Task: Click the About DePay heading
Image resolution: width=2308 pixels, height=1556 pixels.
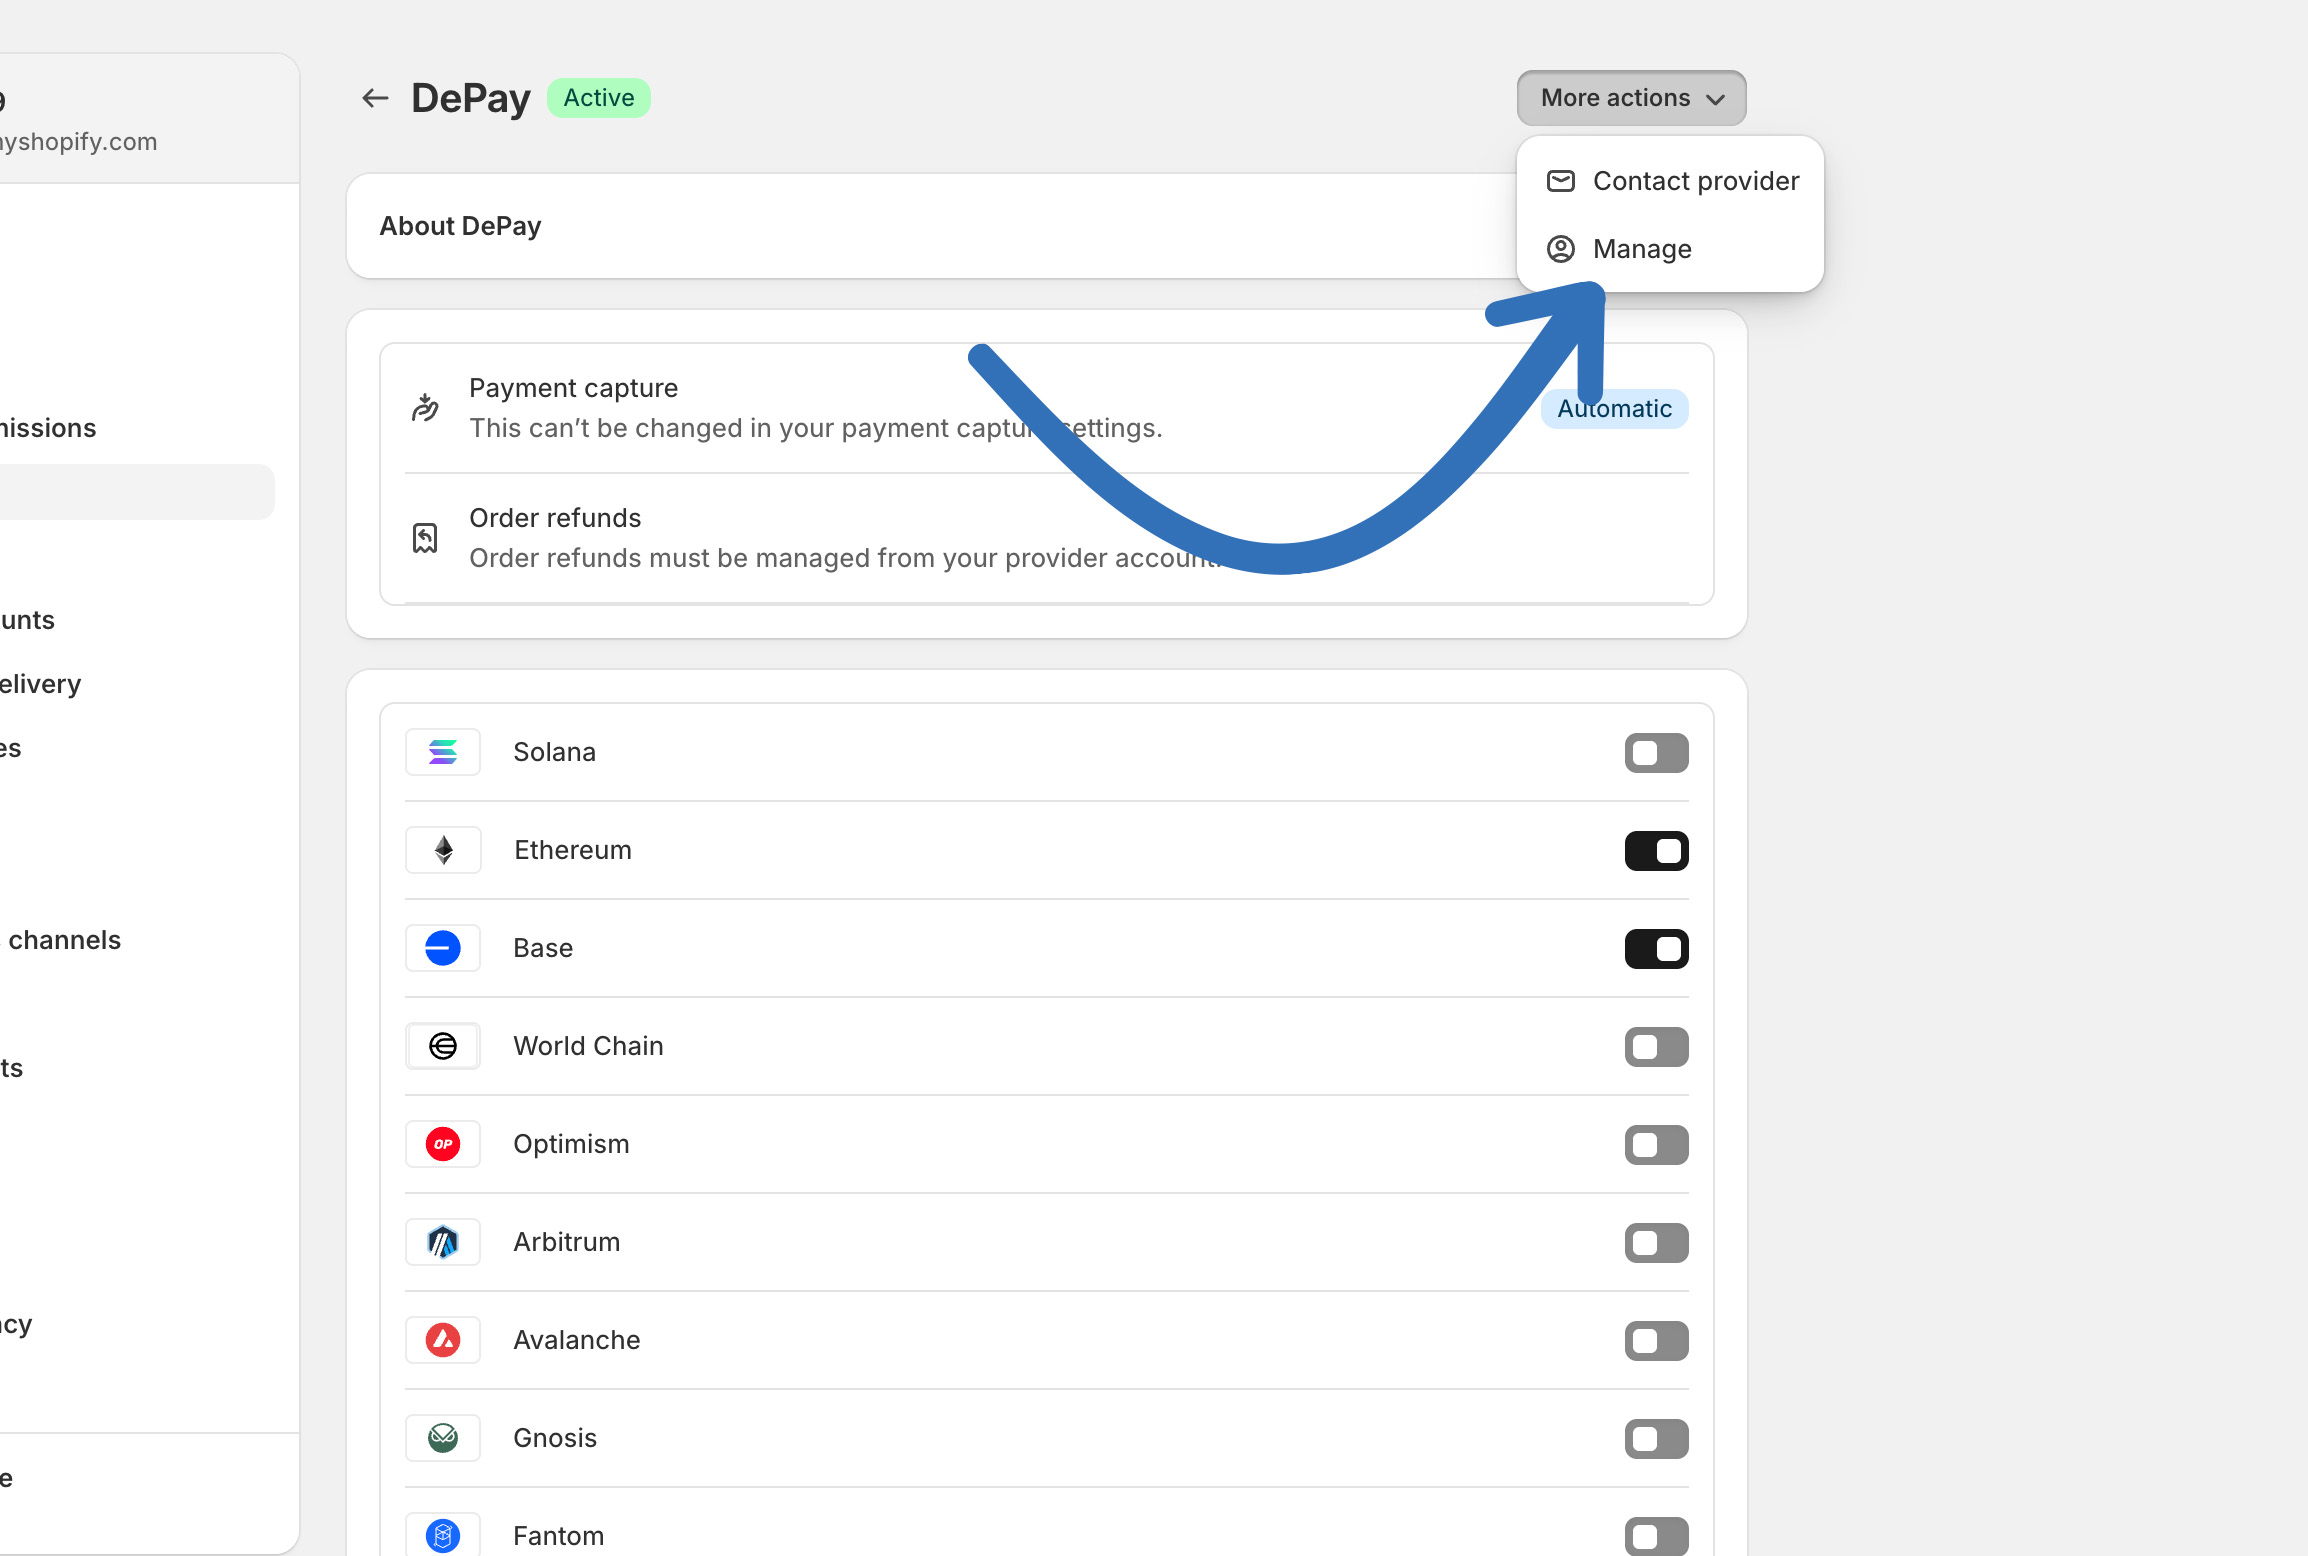Action: pyautogui.click(x=460, y=226)
